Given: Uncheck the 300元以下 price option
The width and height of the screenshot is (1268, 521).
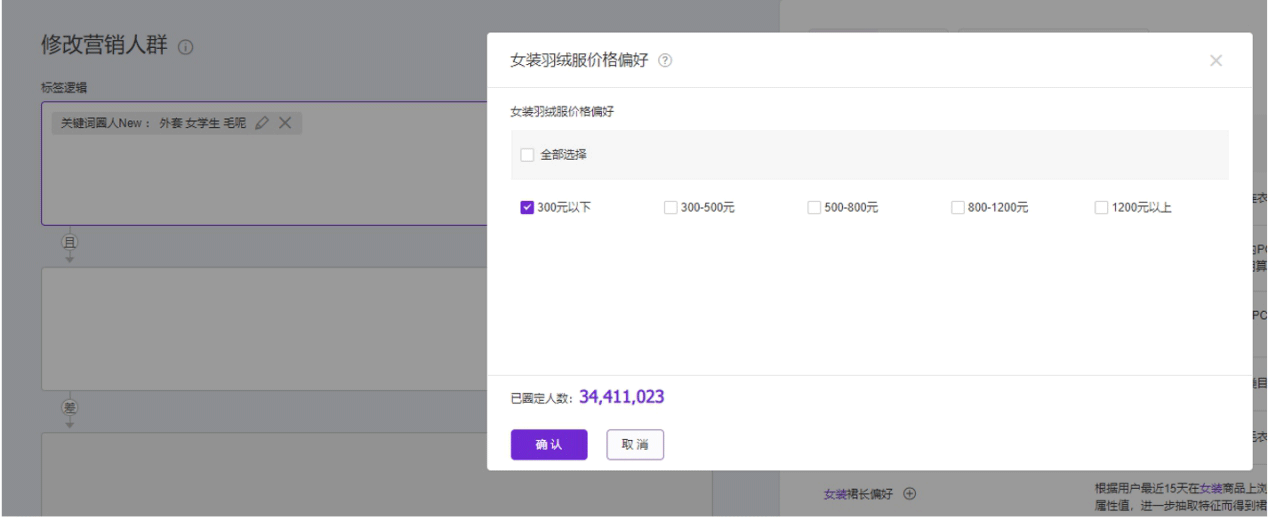Looking at the screenshot, I should (x=527, y=208).
